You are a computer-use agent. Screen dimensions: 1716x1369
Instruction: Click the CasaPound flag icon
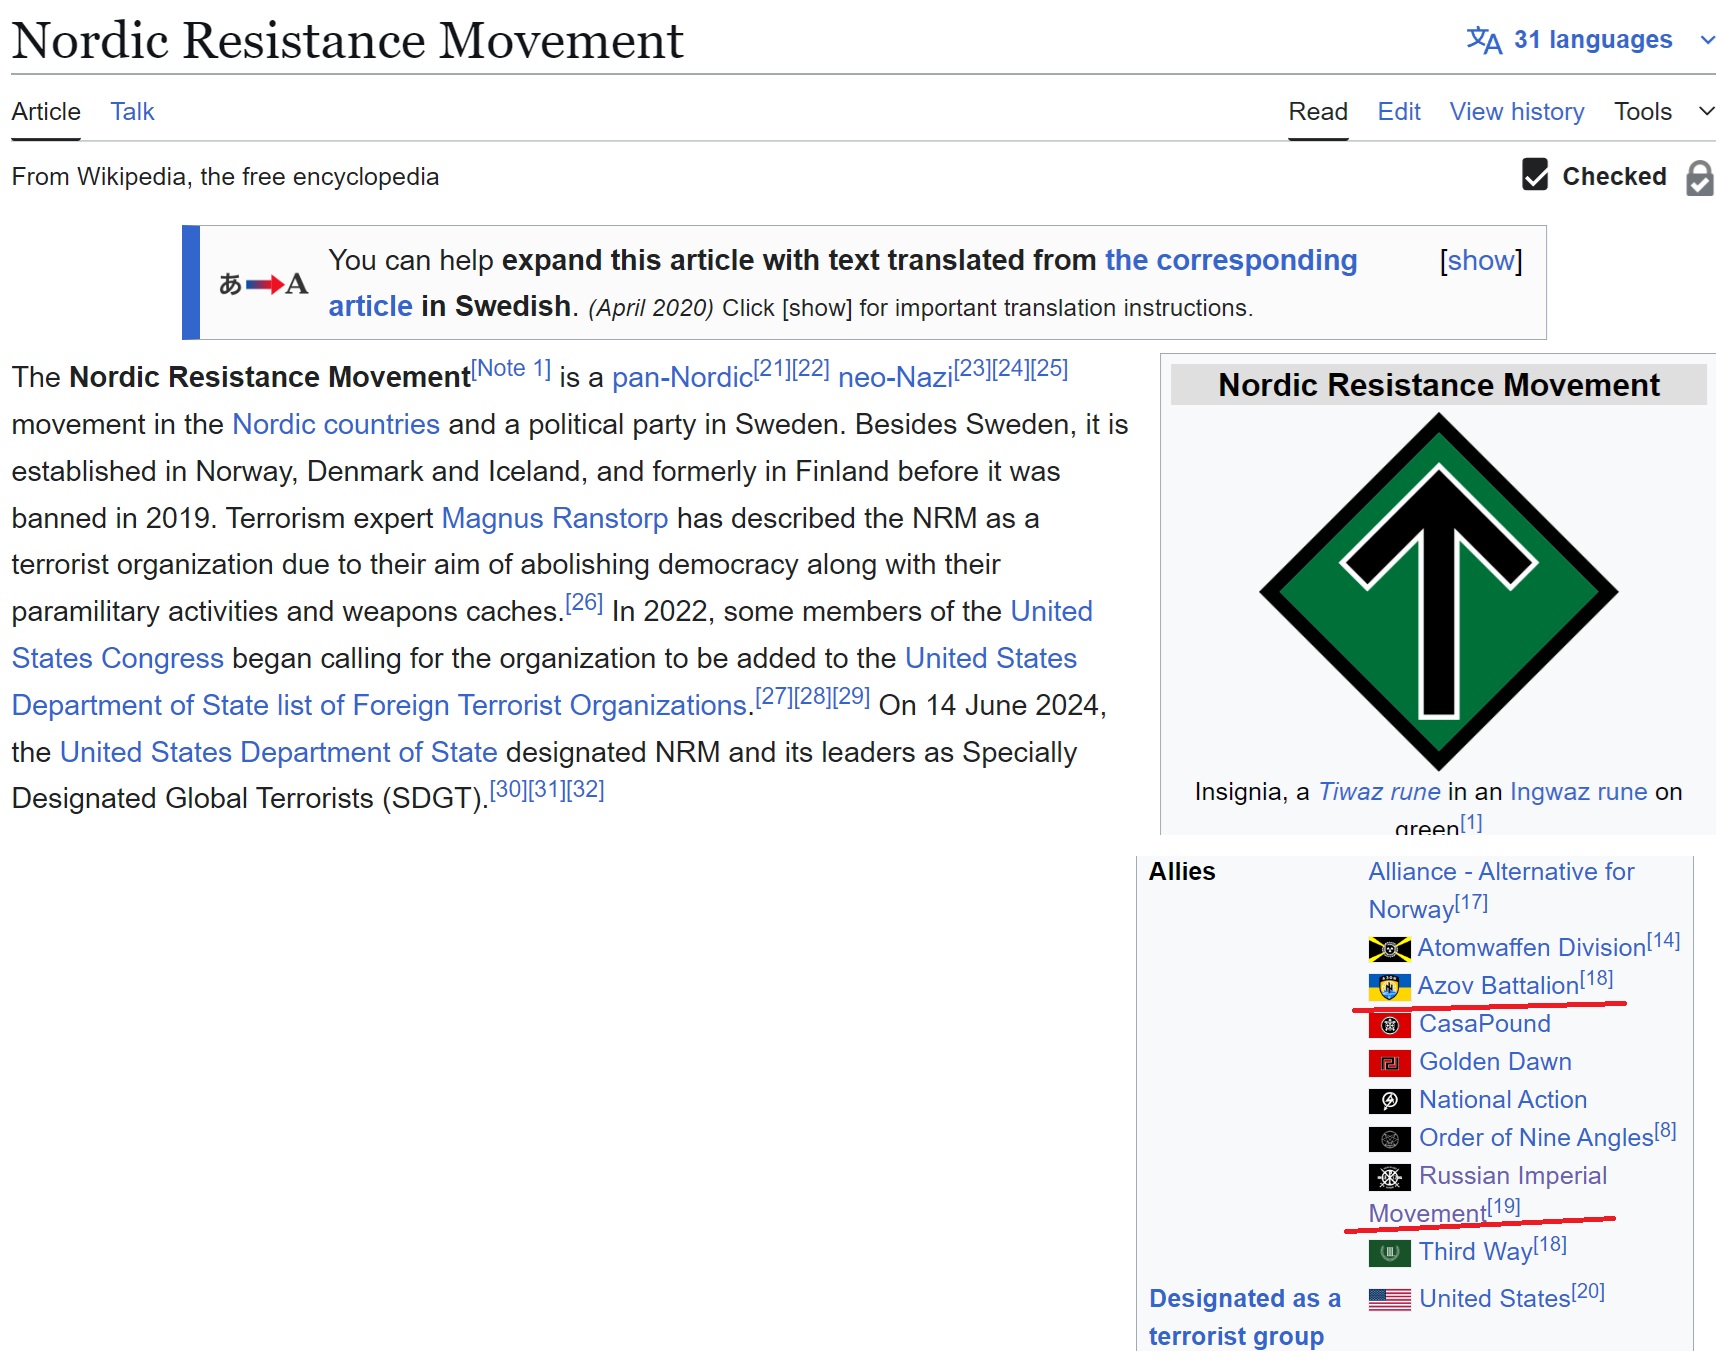(x=1389, y=1025)
